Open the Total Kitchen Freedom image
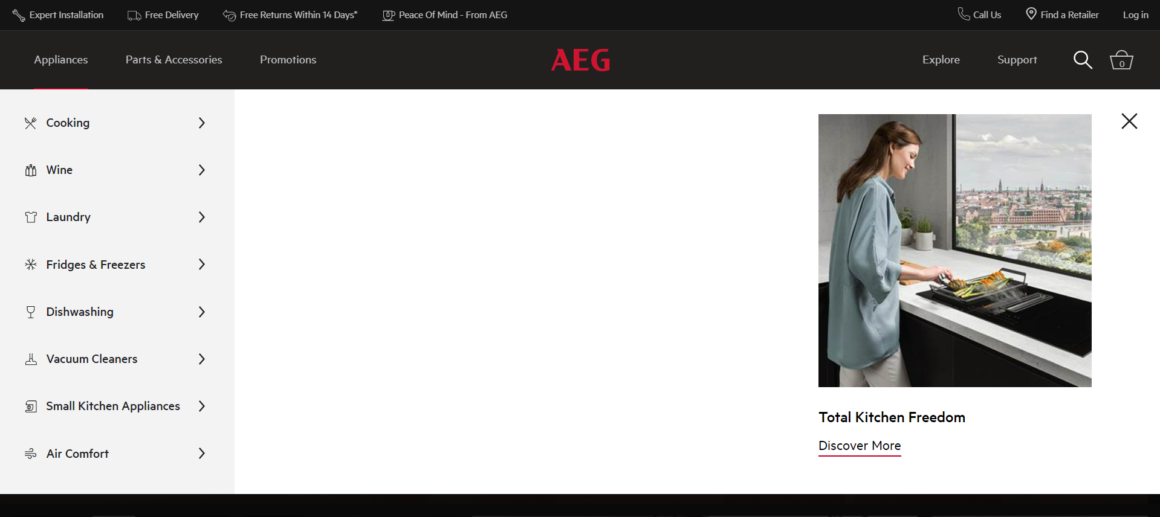This screenshot has width=1160, height=517. click(x=954, y=250)
